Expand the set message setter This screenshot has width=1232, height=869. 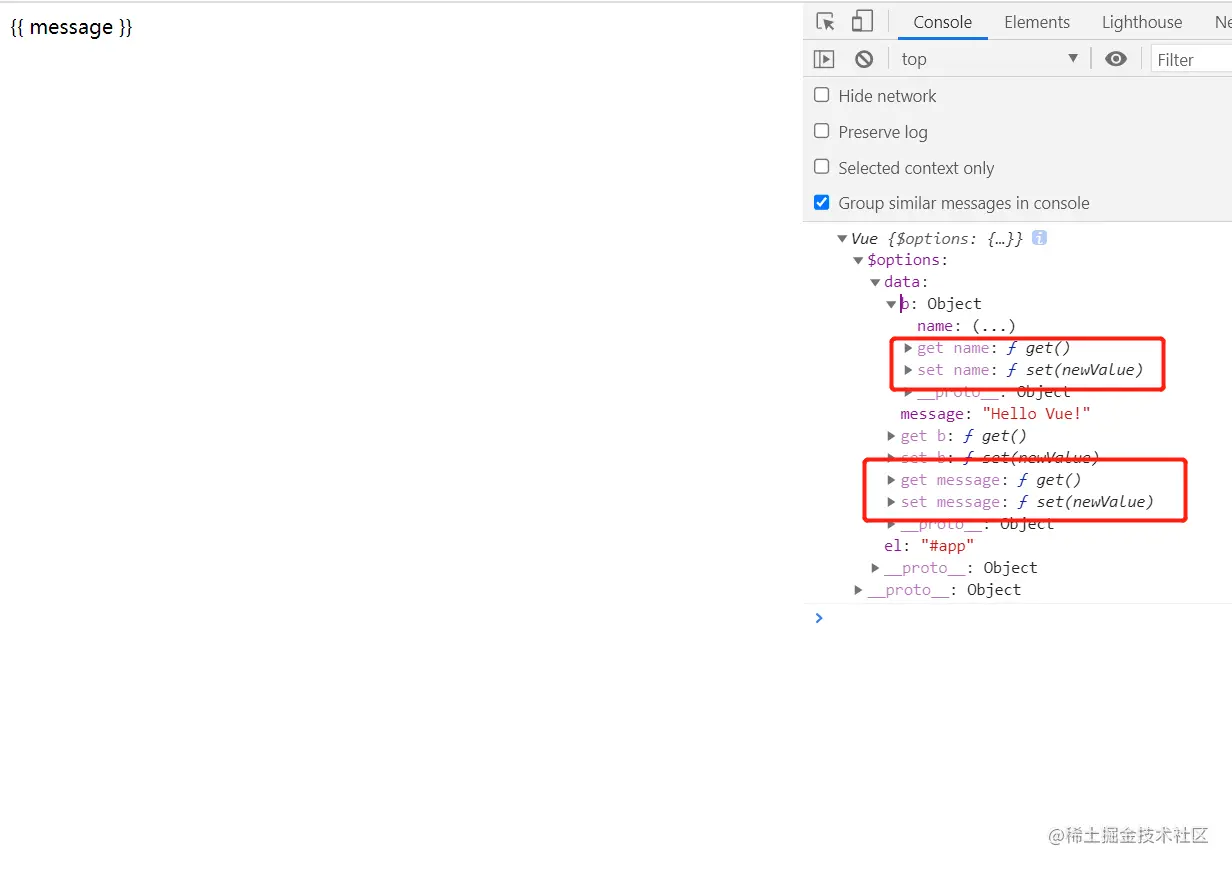[x=891, y=502]
